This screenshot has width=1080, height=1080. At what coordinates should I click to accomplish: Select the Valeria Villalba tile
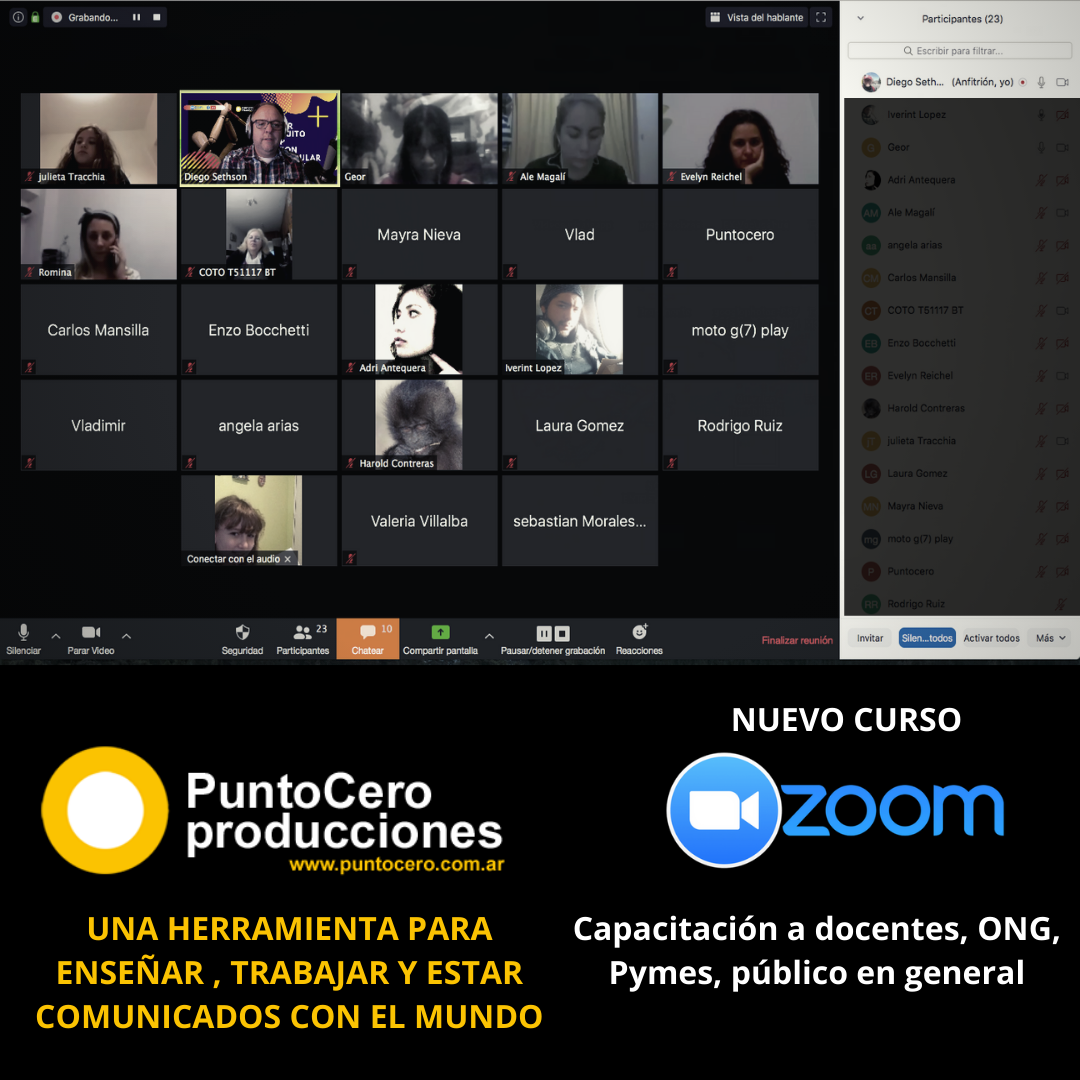click(419, 521)
